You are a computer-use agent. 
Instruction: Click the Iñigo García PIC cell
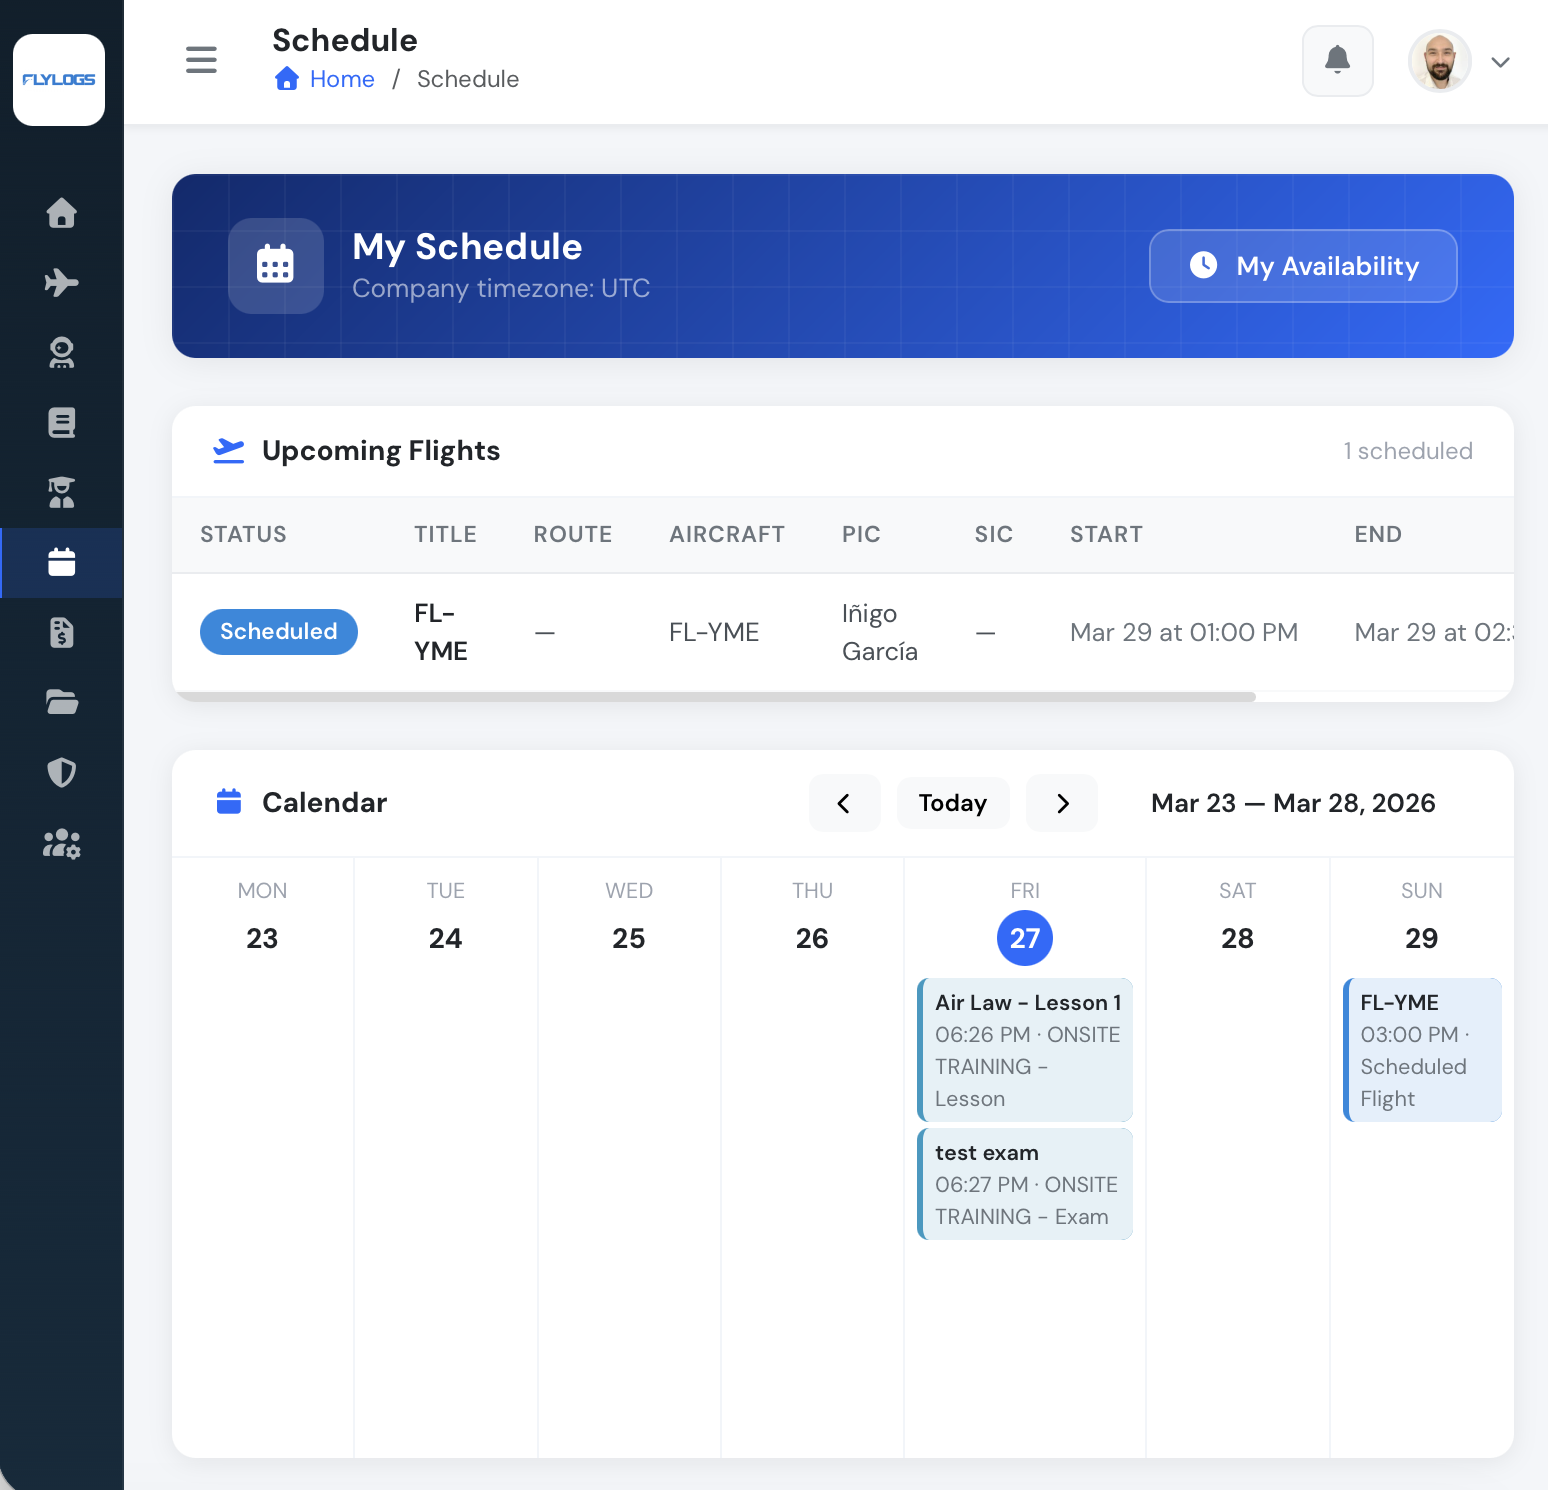click(x=880, y=632)
